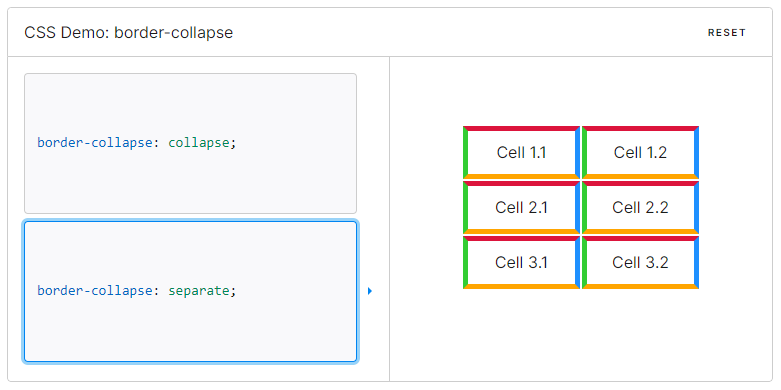
Task: Click the green 'collapse' value in code
Action: click(199, 143)
